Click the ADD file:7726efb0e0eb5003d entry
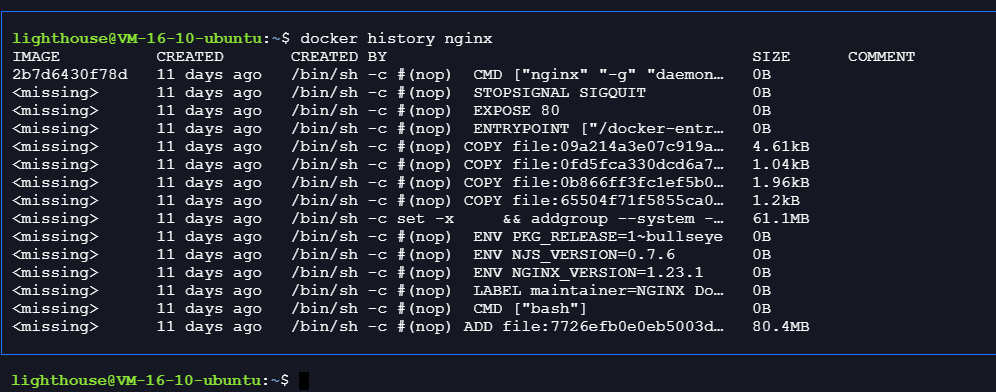This screenshot has width=996, height=392. pos(594,327)
